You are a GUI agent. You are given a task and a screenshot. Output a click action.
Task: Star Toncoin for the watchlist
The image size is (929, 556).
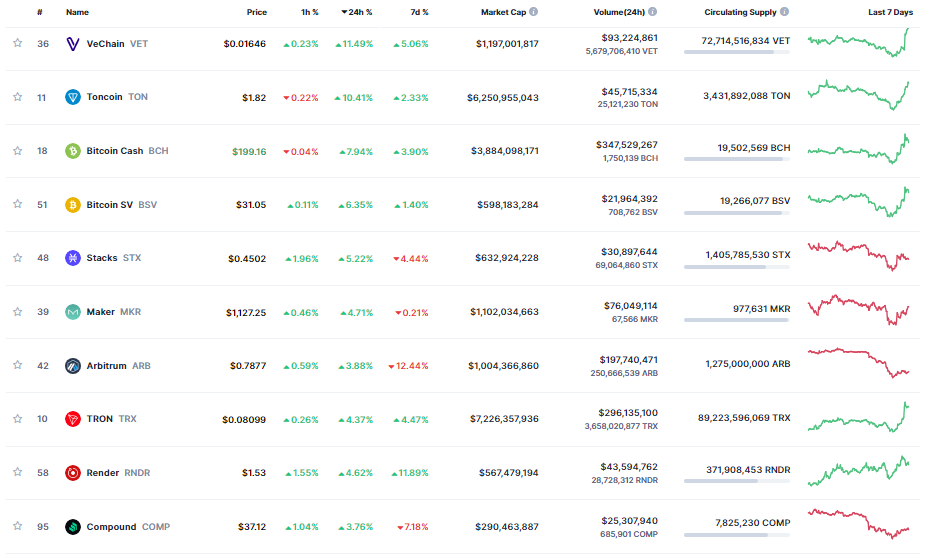(18, 97)
